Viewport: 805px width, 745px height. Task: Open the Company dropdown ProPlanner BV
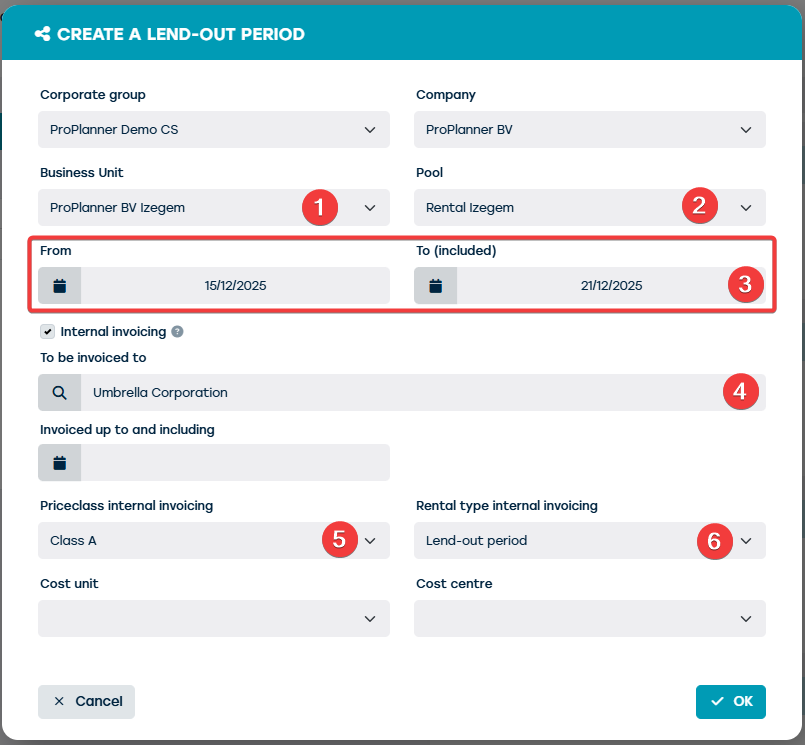click(590, 129)
